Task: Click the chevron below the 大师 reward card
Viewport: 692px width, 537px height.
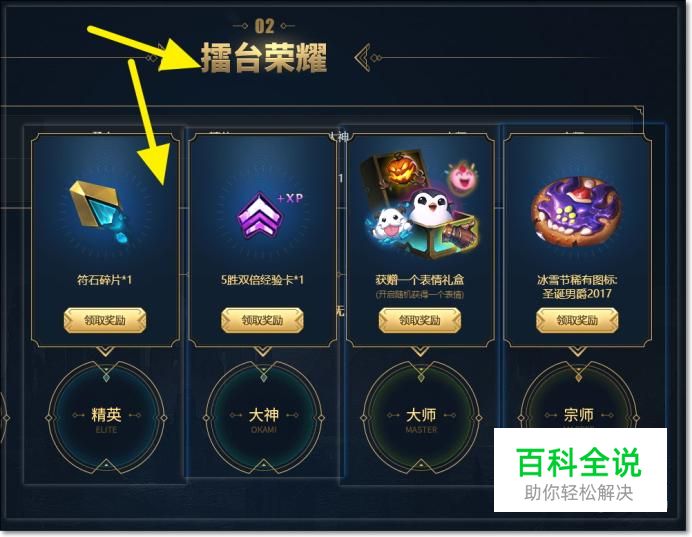Action: click(420, 352)
